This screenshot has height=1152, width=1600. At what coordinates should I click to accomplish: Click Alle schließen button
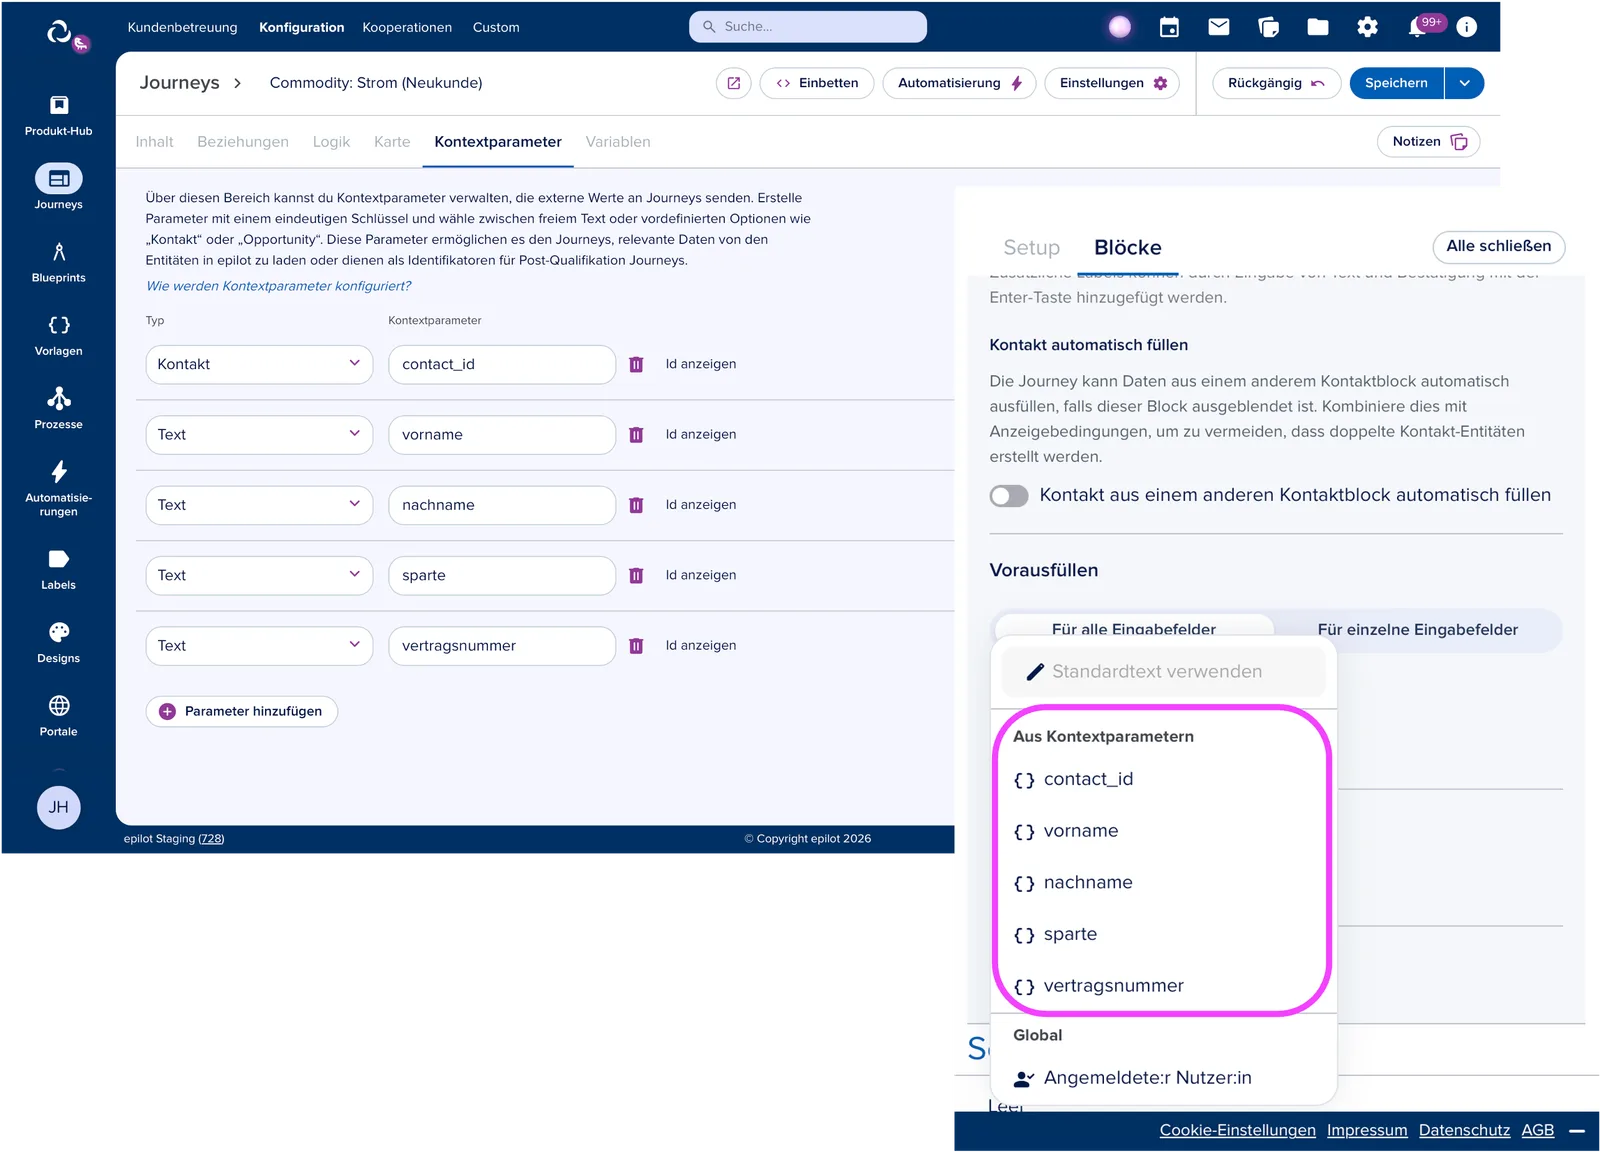tap(1498, 246)
